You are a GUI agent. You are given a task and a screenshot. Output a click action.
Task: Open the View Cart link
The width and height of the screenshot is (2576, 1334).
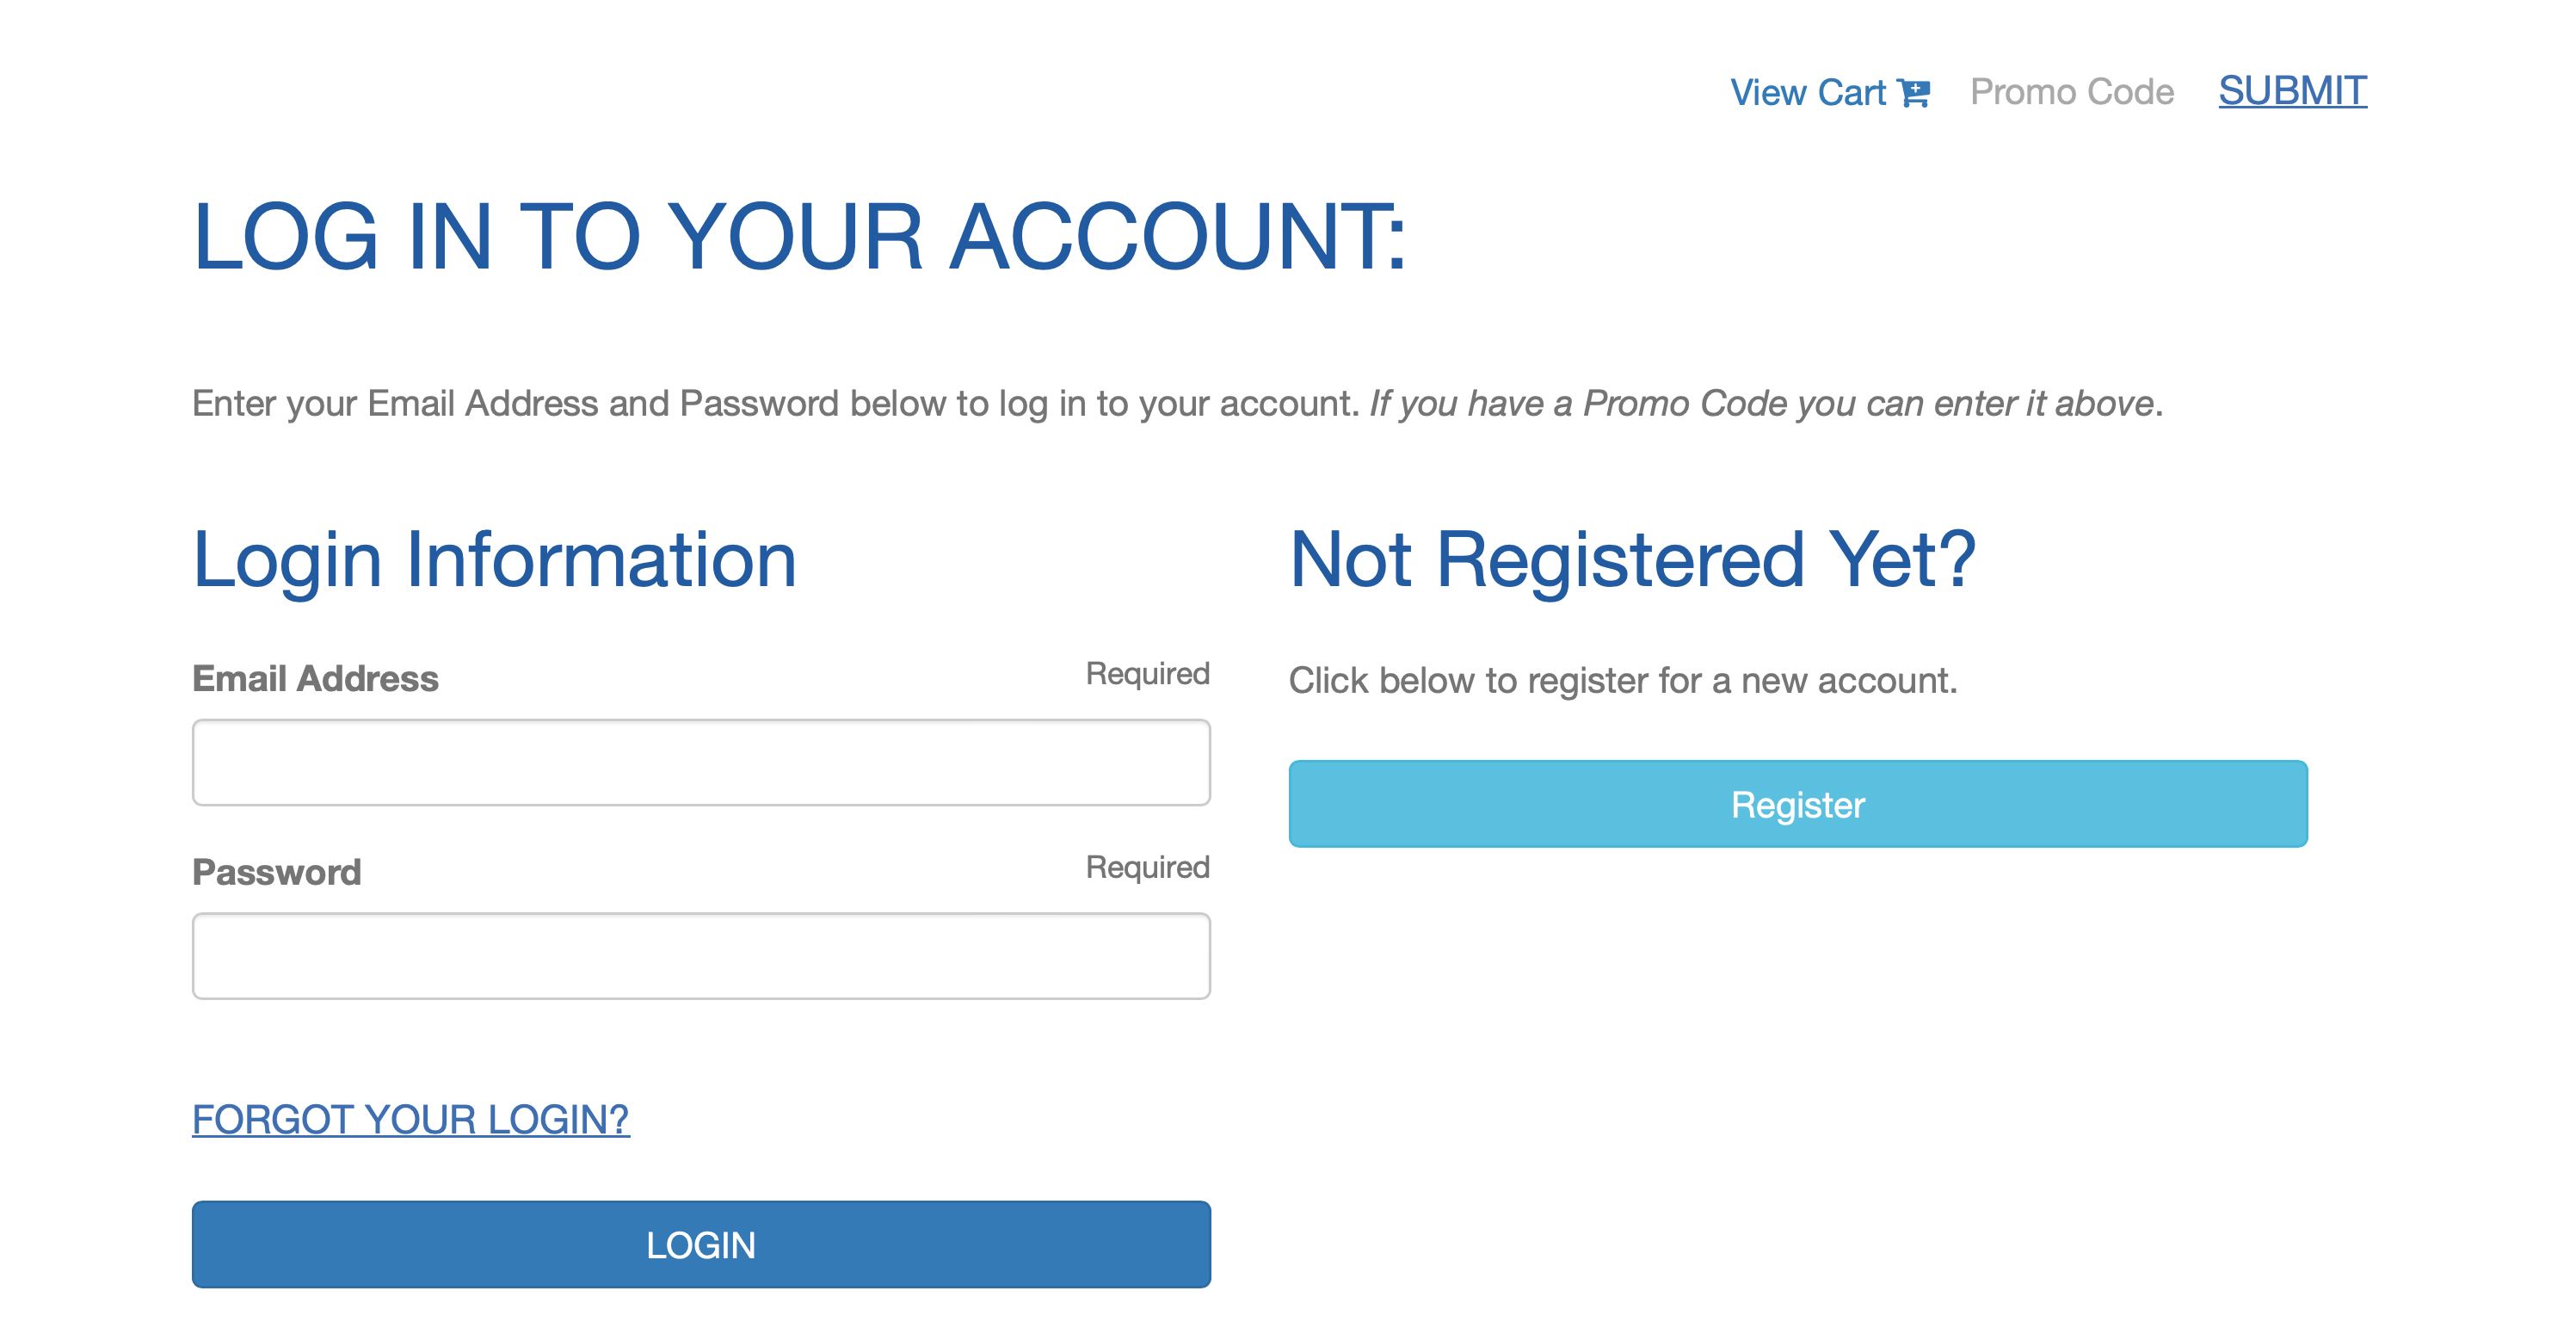click(1829, 93)
